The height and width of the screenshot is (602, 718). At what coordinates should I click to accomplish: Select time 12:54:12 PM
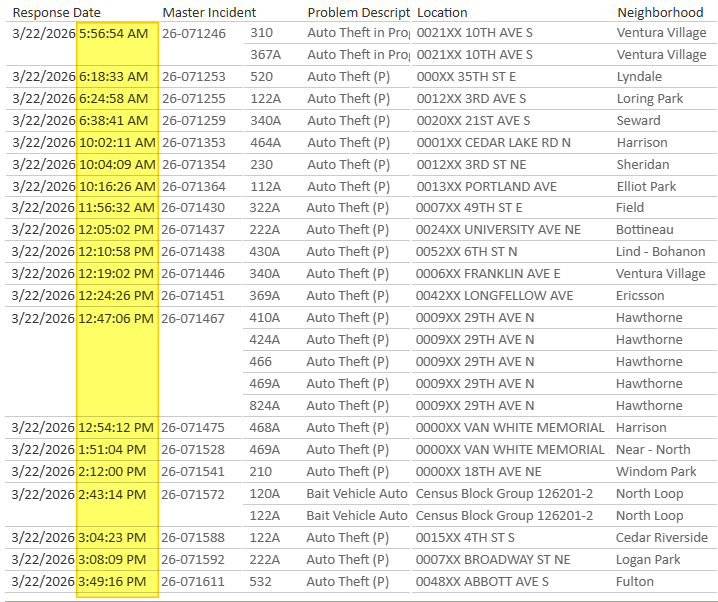coord(116,427)
